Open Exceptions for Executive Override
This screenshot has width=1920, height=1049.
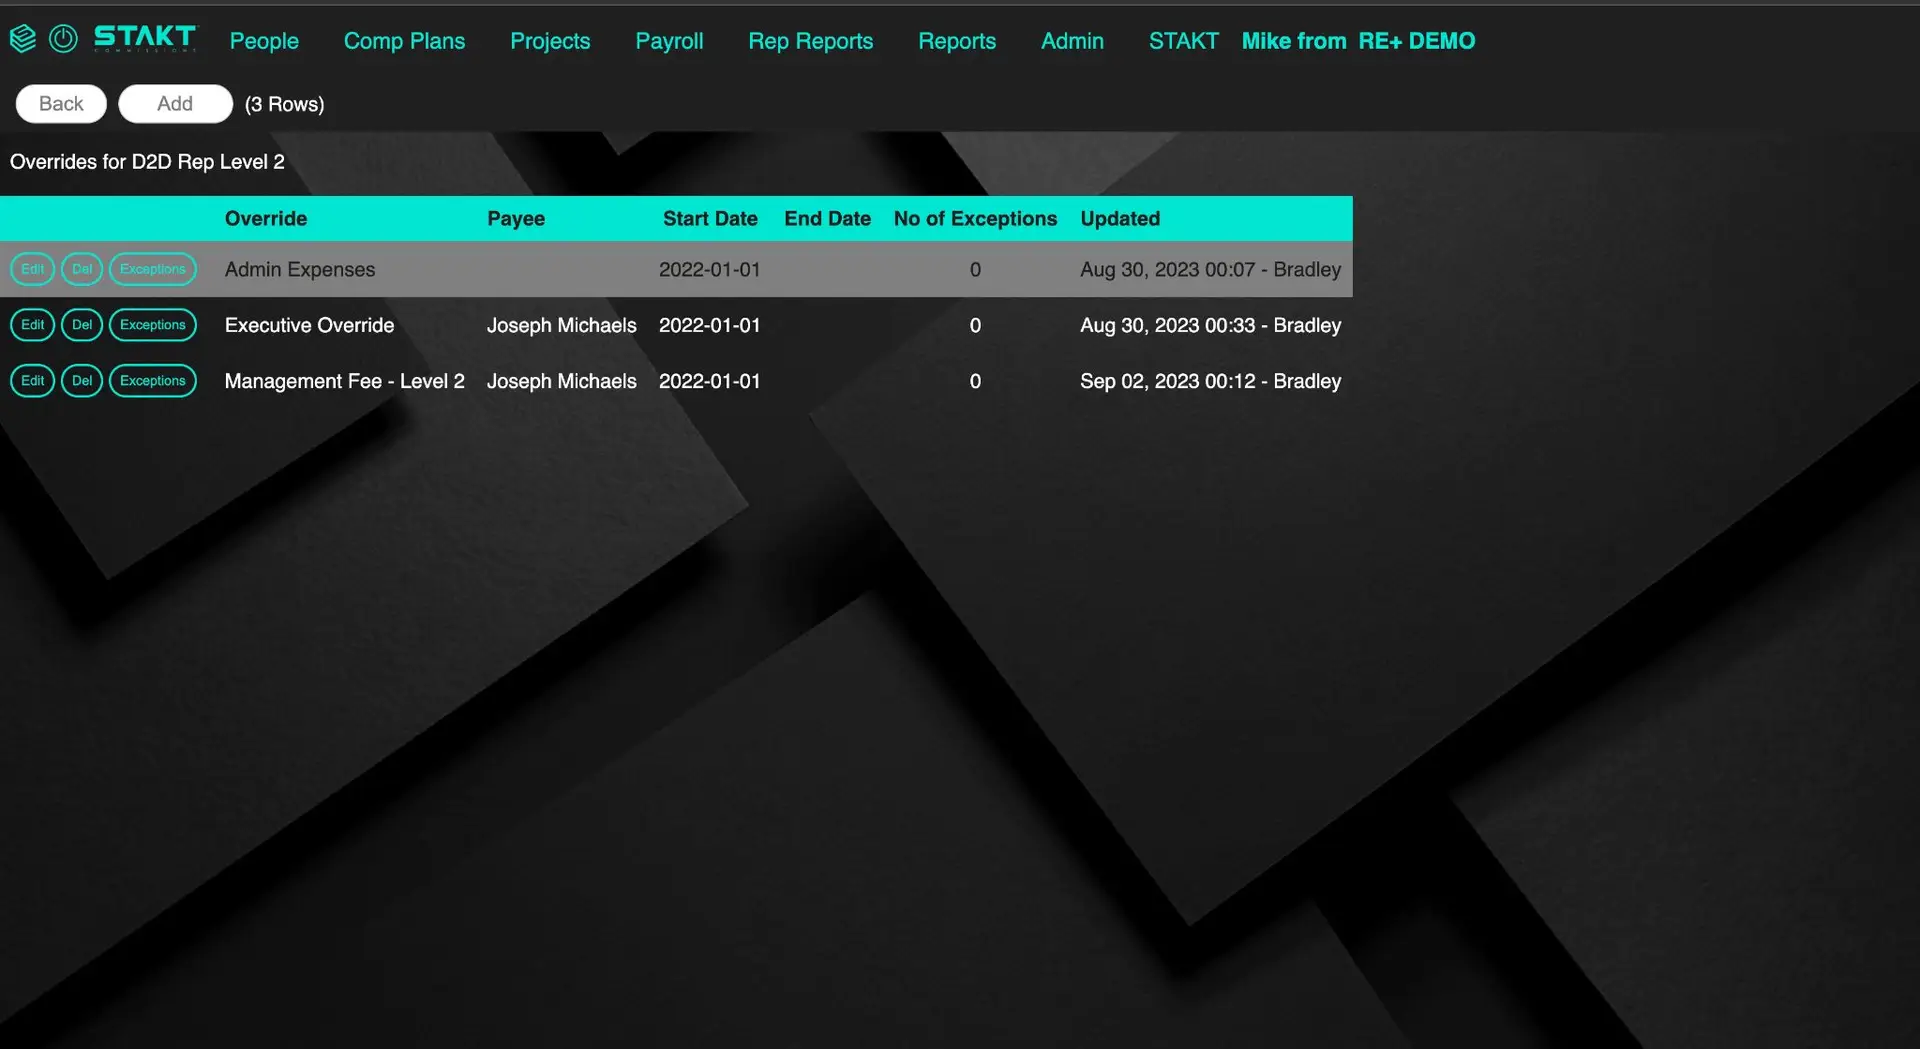pyautogui.click(x=153, y=325)
